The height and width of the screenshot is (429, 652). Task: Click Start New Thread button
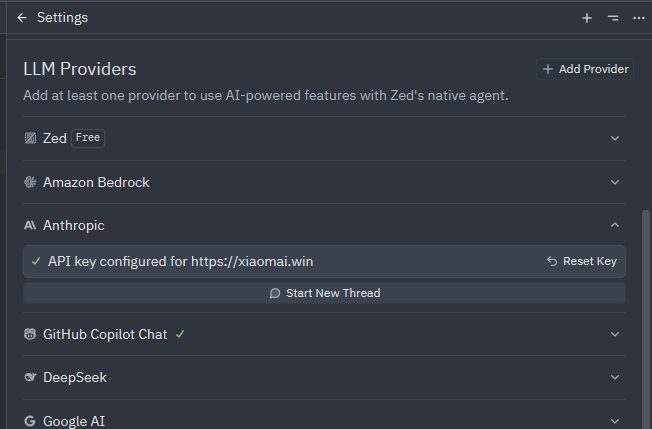(x=324, y=293)
